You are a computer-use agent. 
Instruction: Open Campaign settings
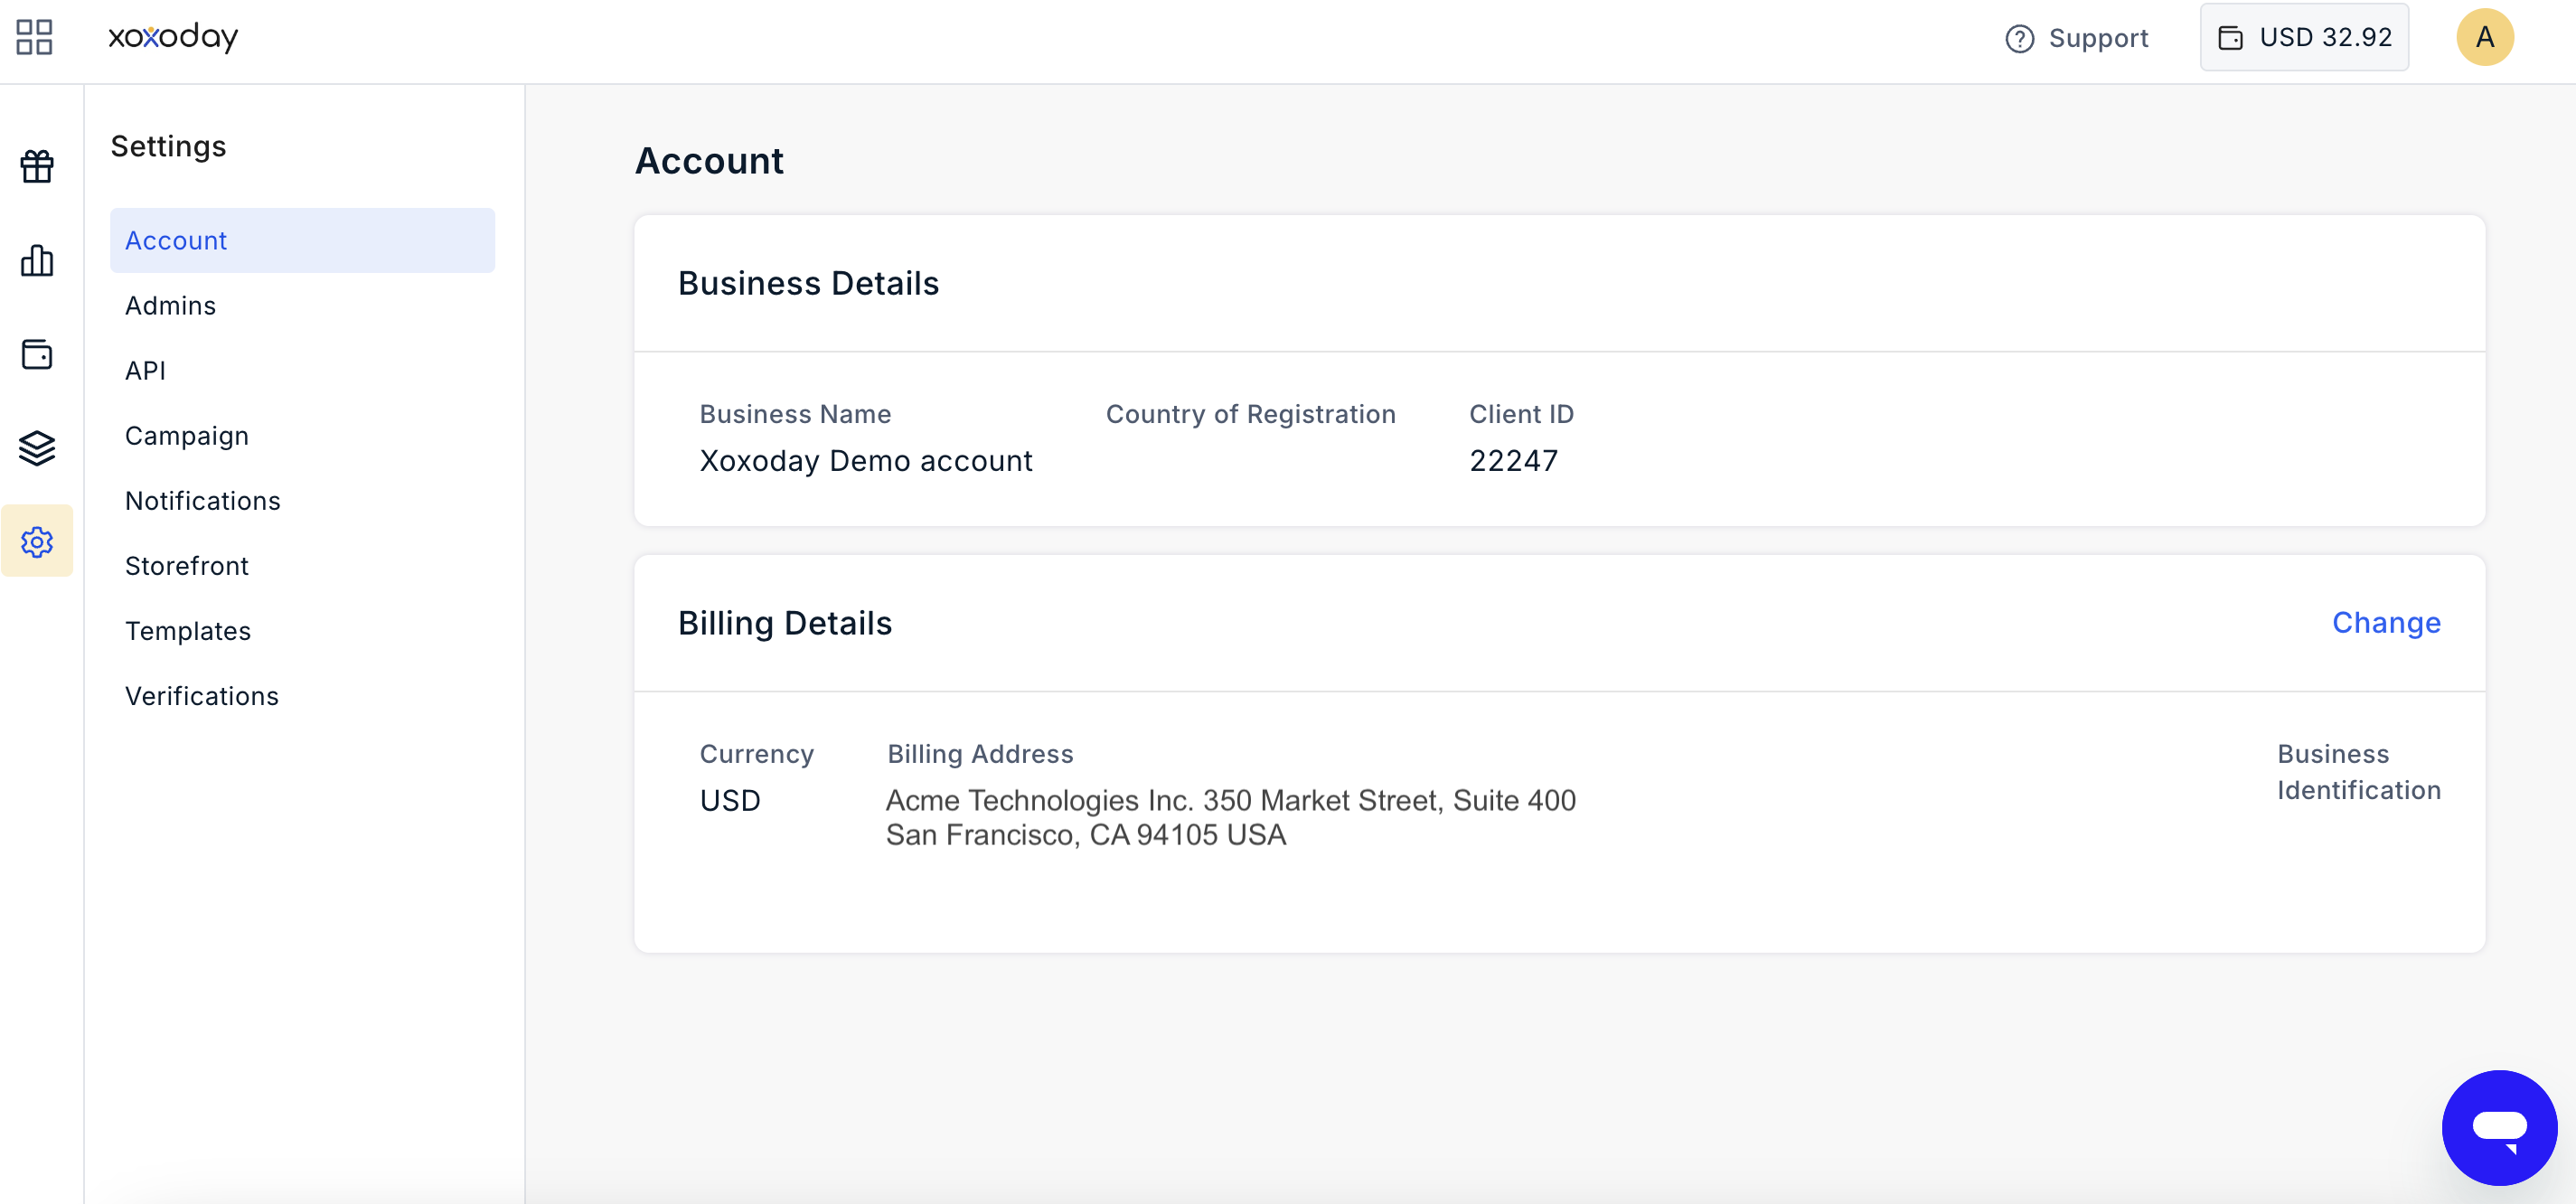point(186,436)
